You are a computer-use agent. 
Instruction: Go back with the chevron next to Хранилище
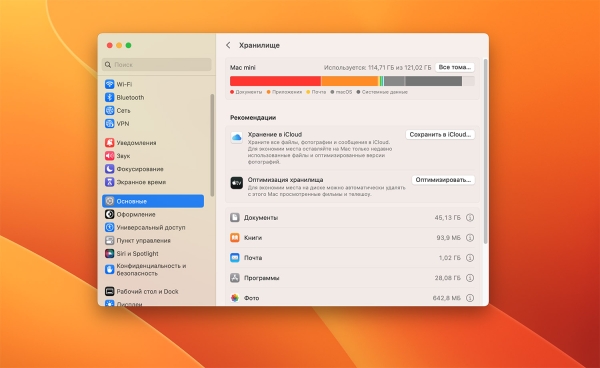pyautogui.click(x=228, y=45)
